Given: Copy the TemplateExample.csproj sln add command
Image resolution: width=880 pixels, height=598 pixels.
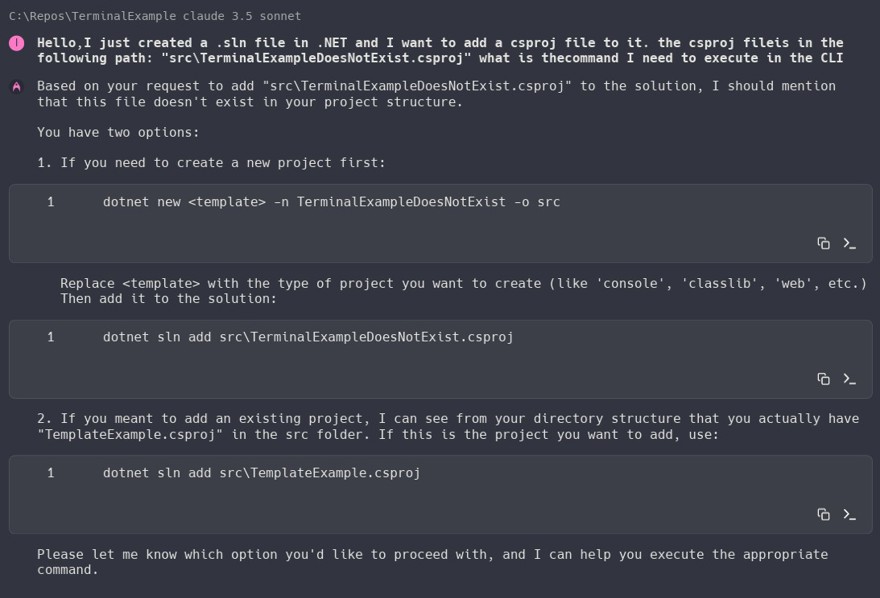Looking at the screenshot, I should (x=823, y=514).
